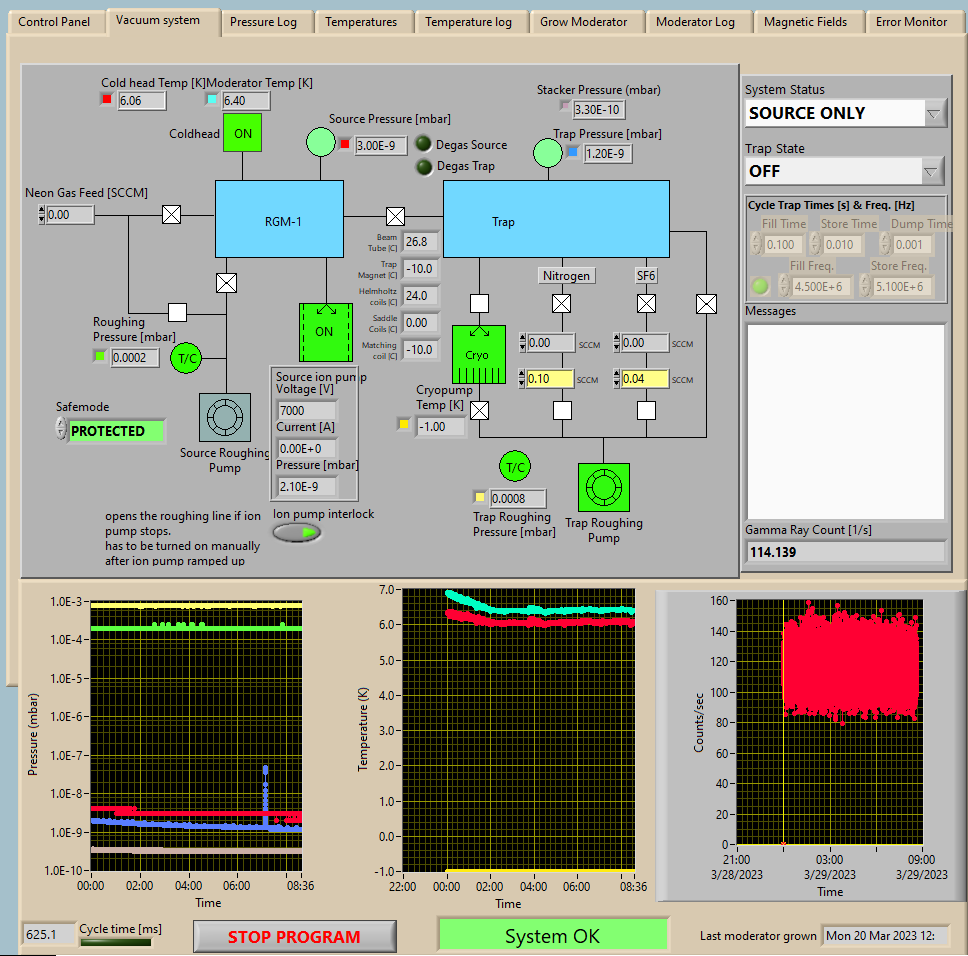
Task: Click the Neon Gas Feed input field
Action: point(70,214)
